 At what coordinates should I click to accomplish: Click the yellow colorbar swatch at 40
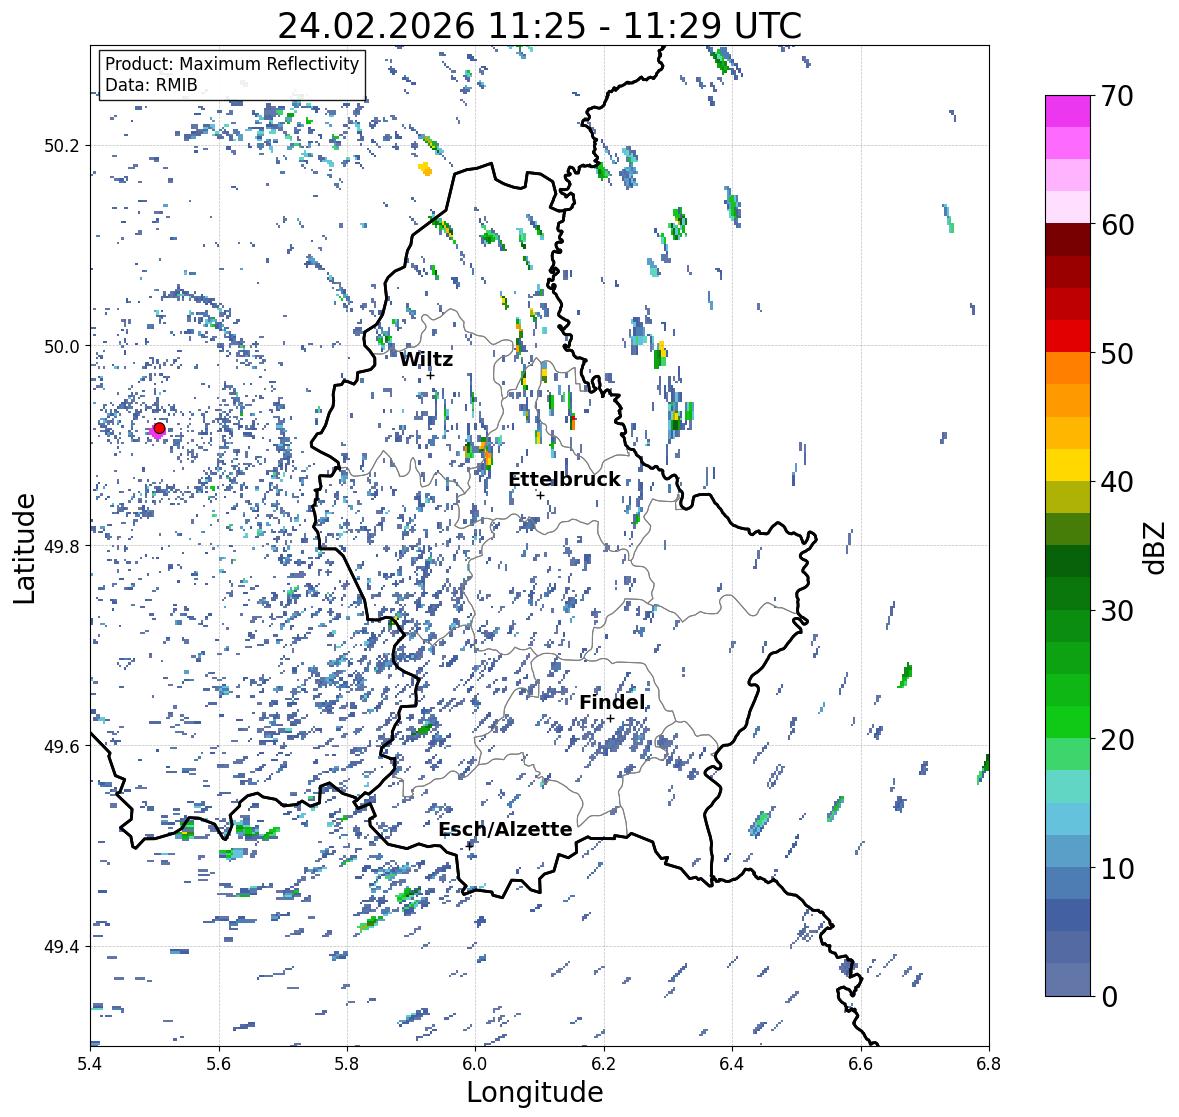[x=1068, y=465]
